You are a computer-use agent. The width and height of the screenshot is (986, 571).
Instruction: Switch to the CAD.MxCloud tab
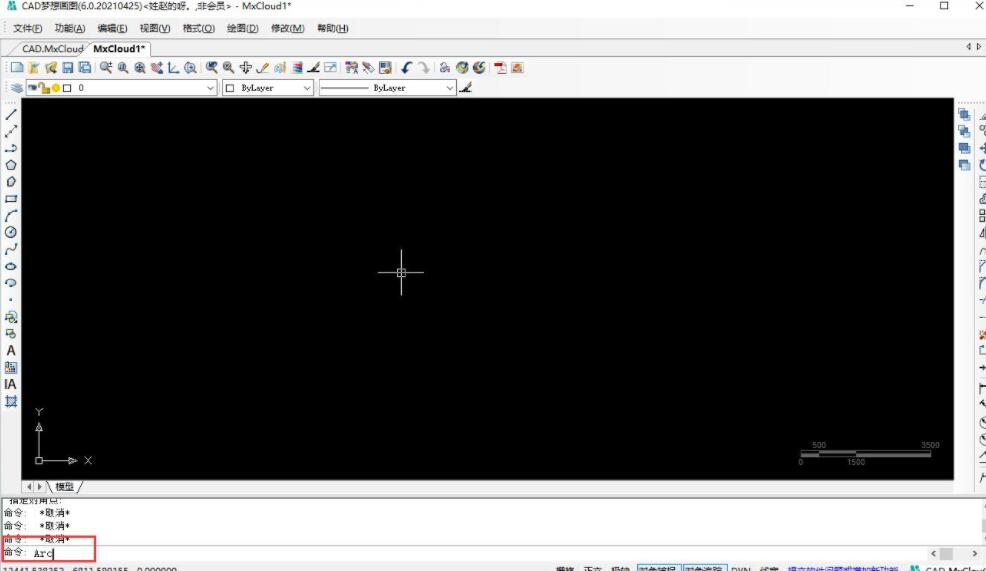pyautogui.click(x=52, y=48)
